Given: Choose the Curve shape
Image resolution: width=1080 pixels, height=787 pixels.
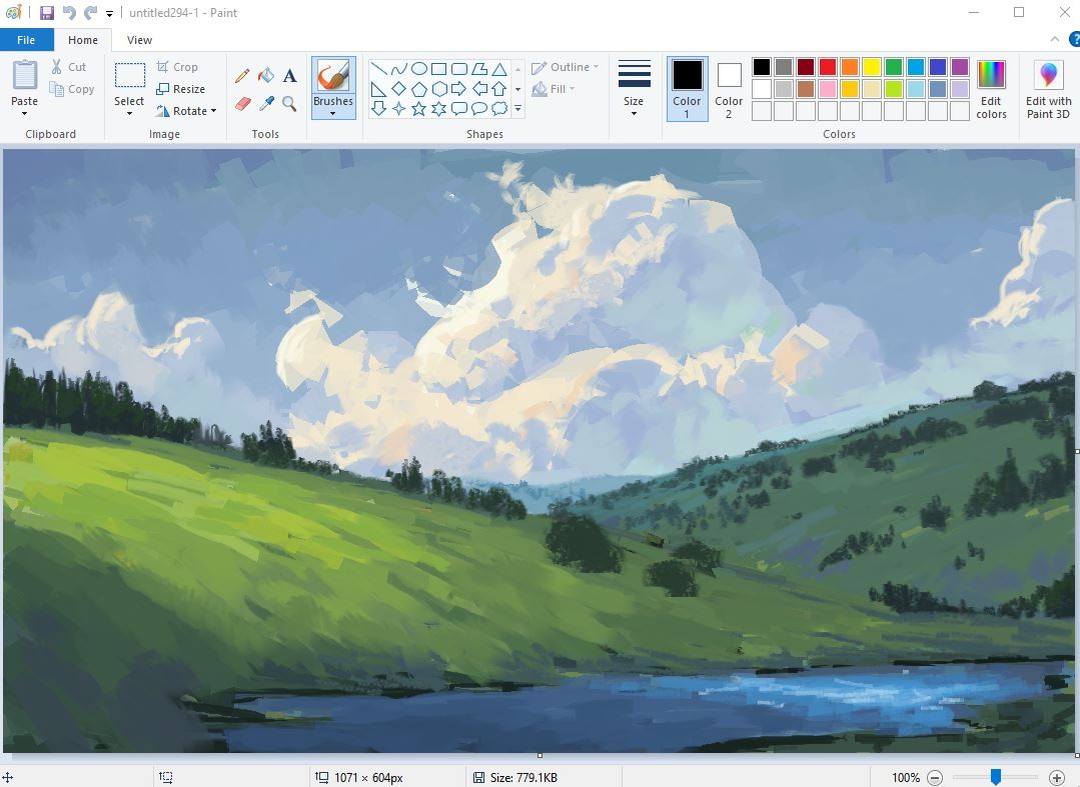Looking at the screenshot, I should (x=399, y=69).
